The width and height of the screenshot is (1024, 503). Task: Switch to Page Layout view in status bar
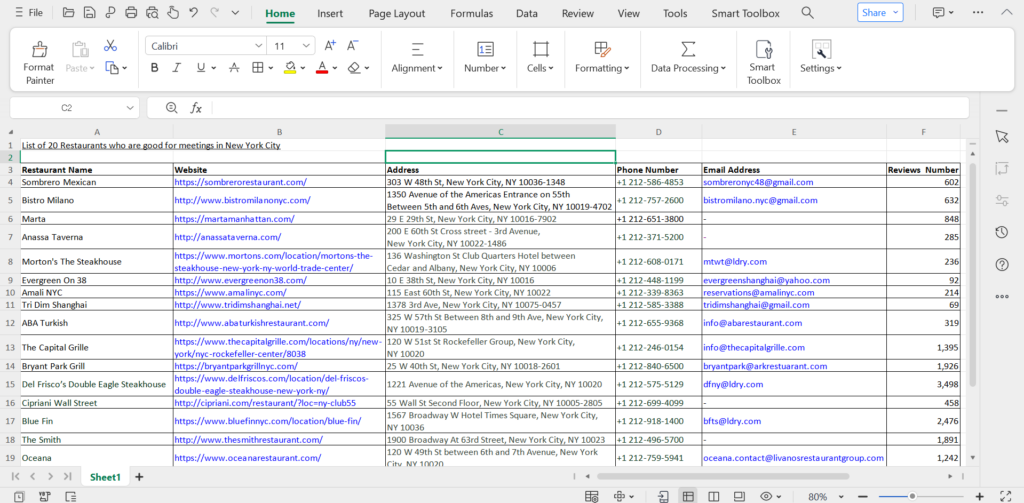pos(739,496)
